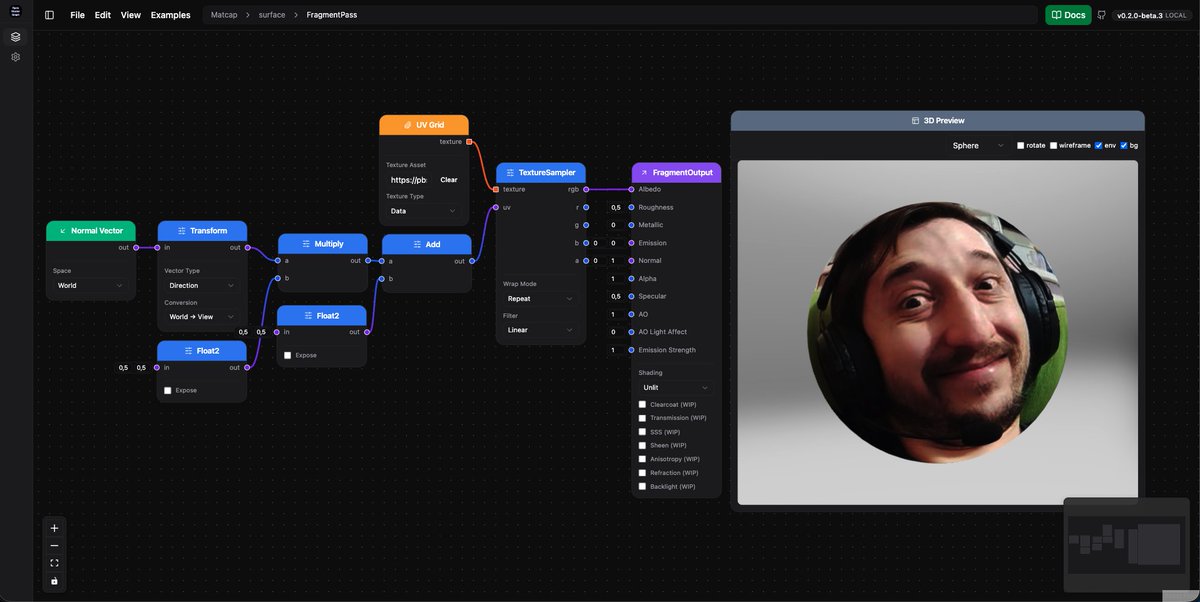
Task: Open Filter dropdown showing Linear
Action: point(540,330)
